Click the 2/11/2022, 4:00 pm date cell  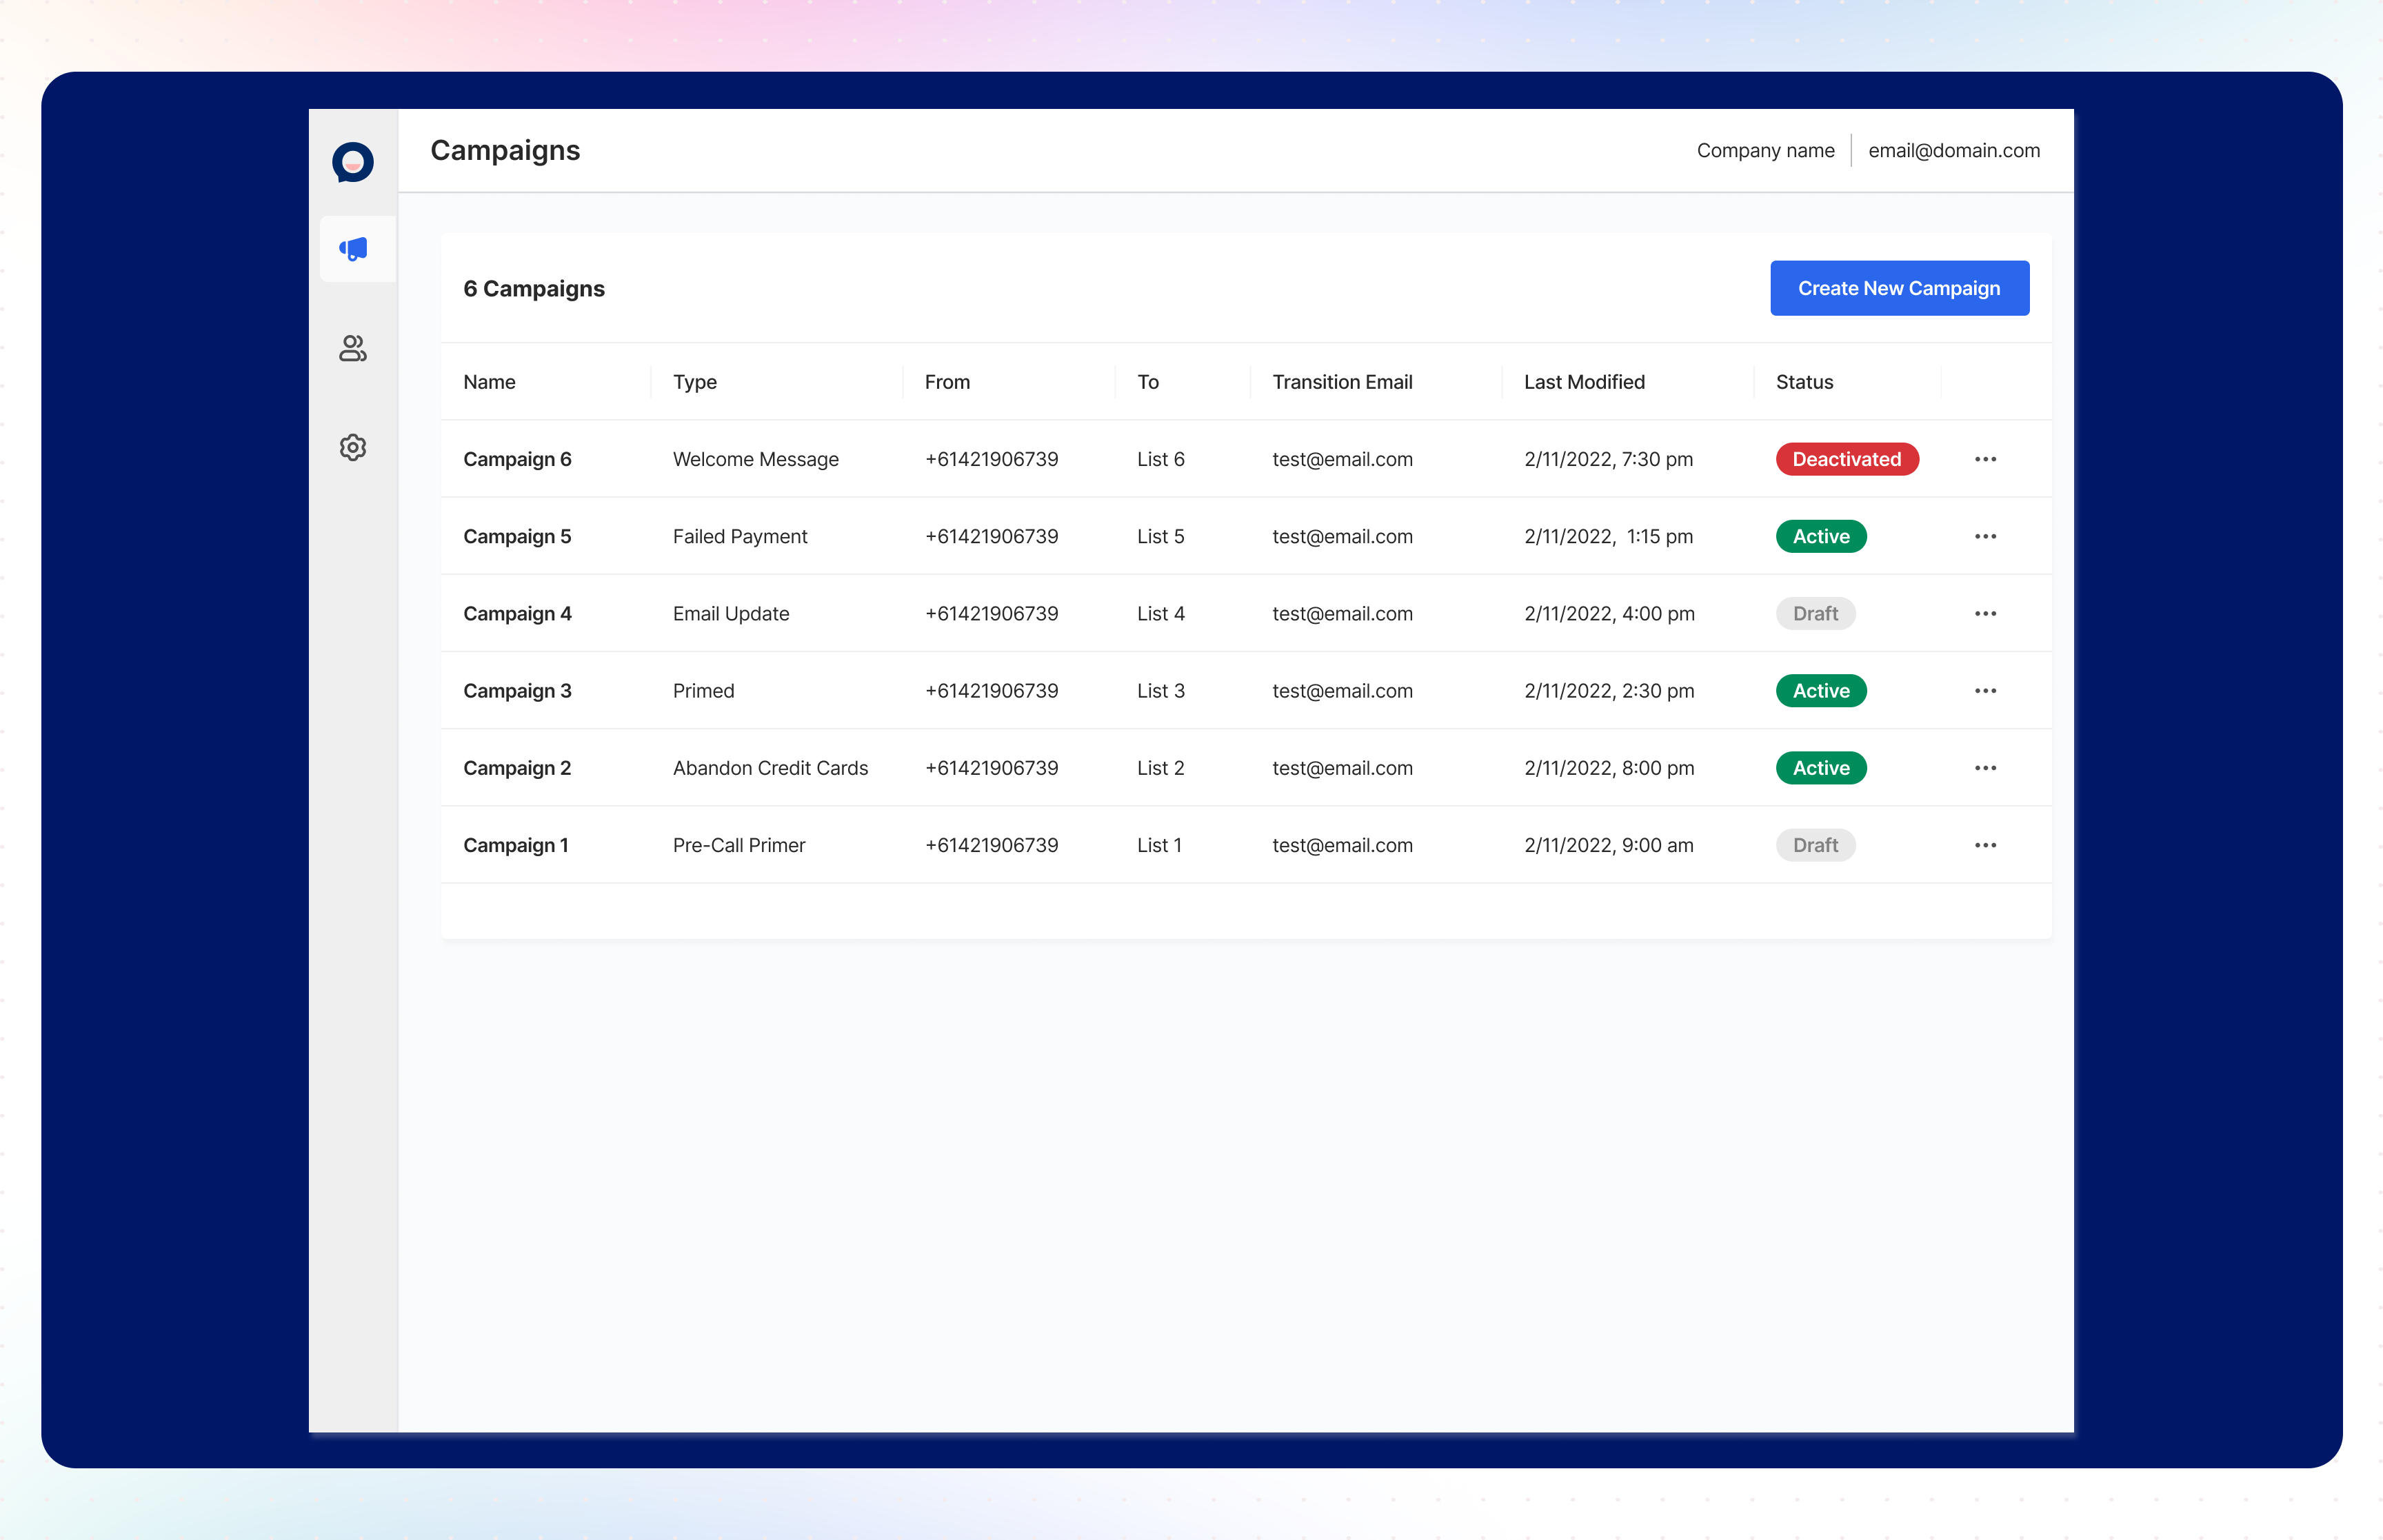tap(1609, 613)
